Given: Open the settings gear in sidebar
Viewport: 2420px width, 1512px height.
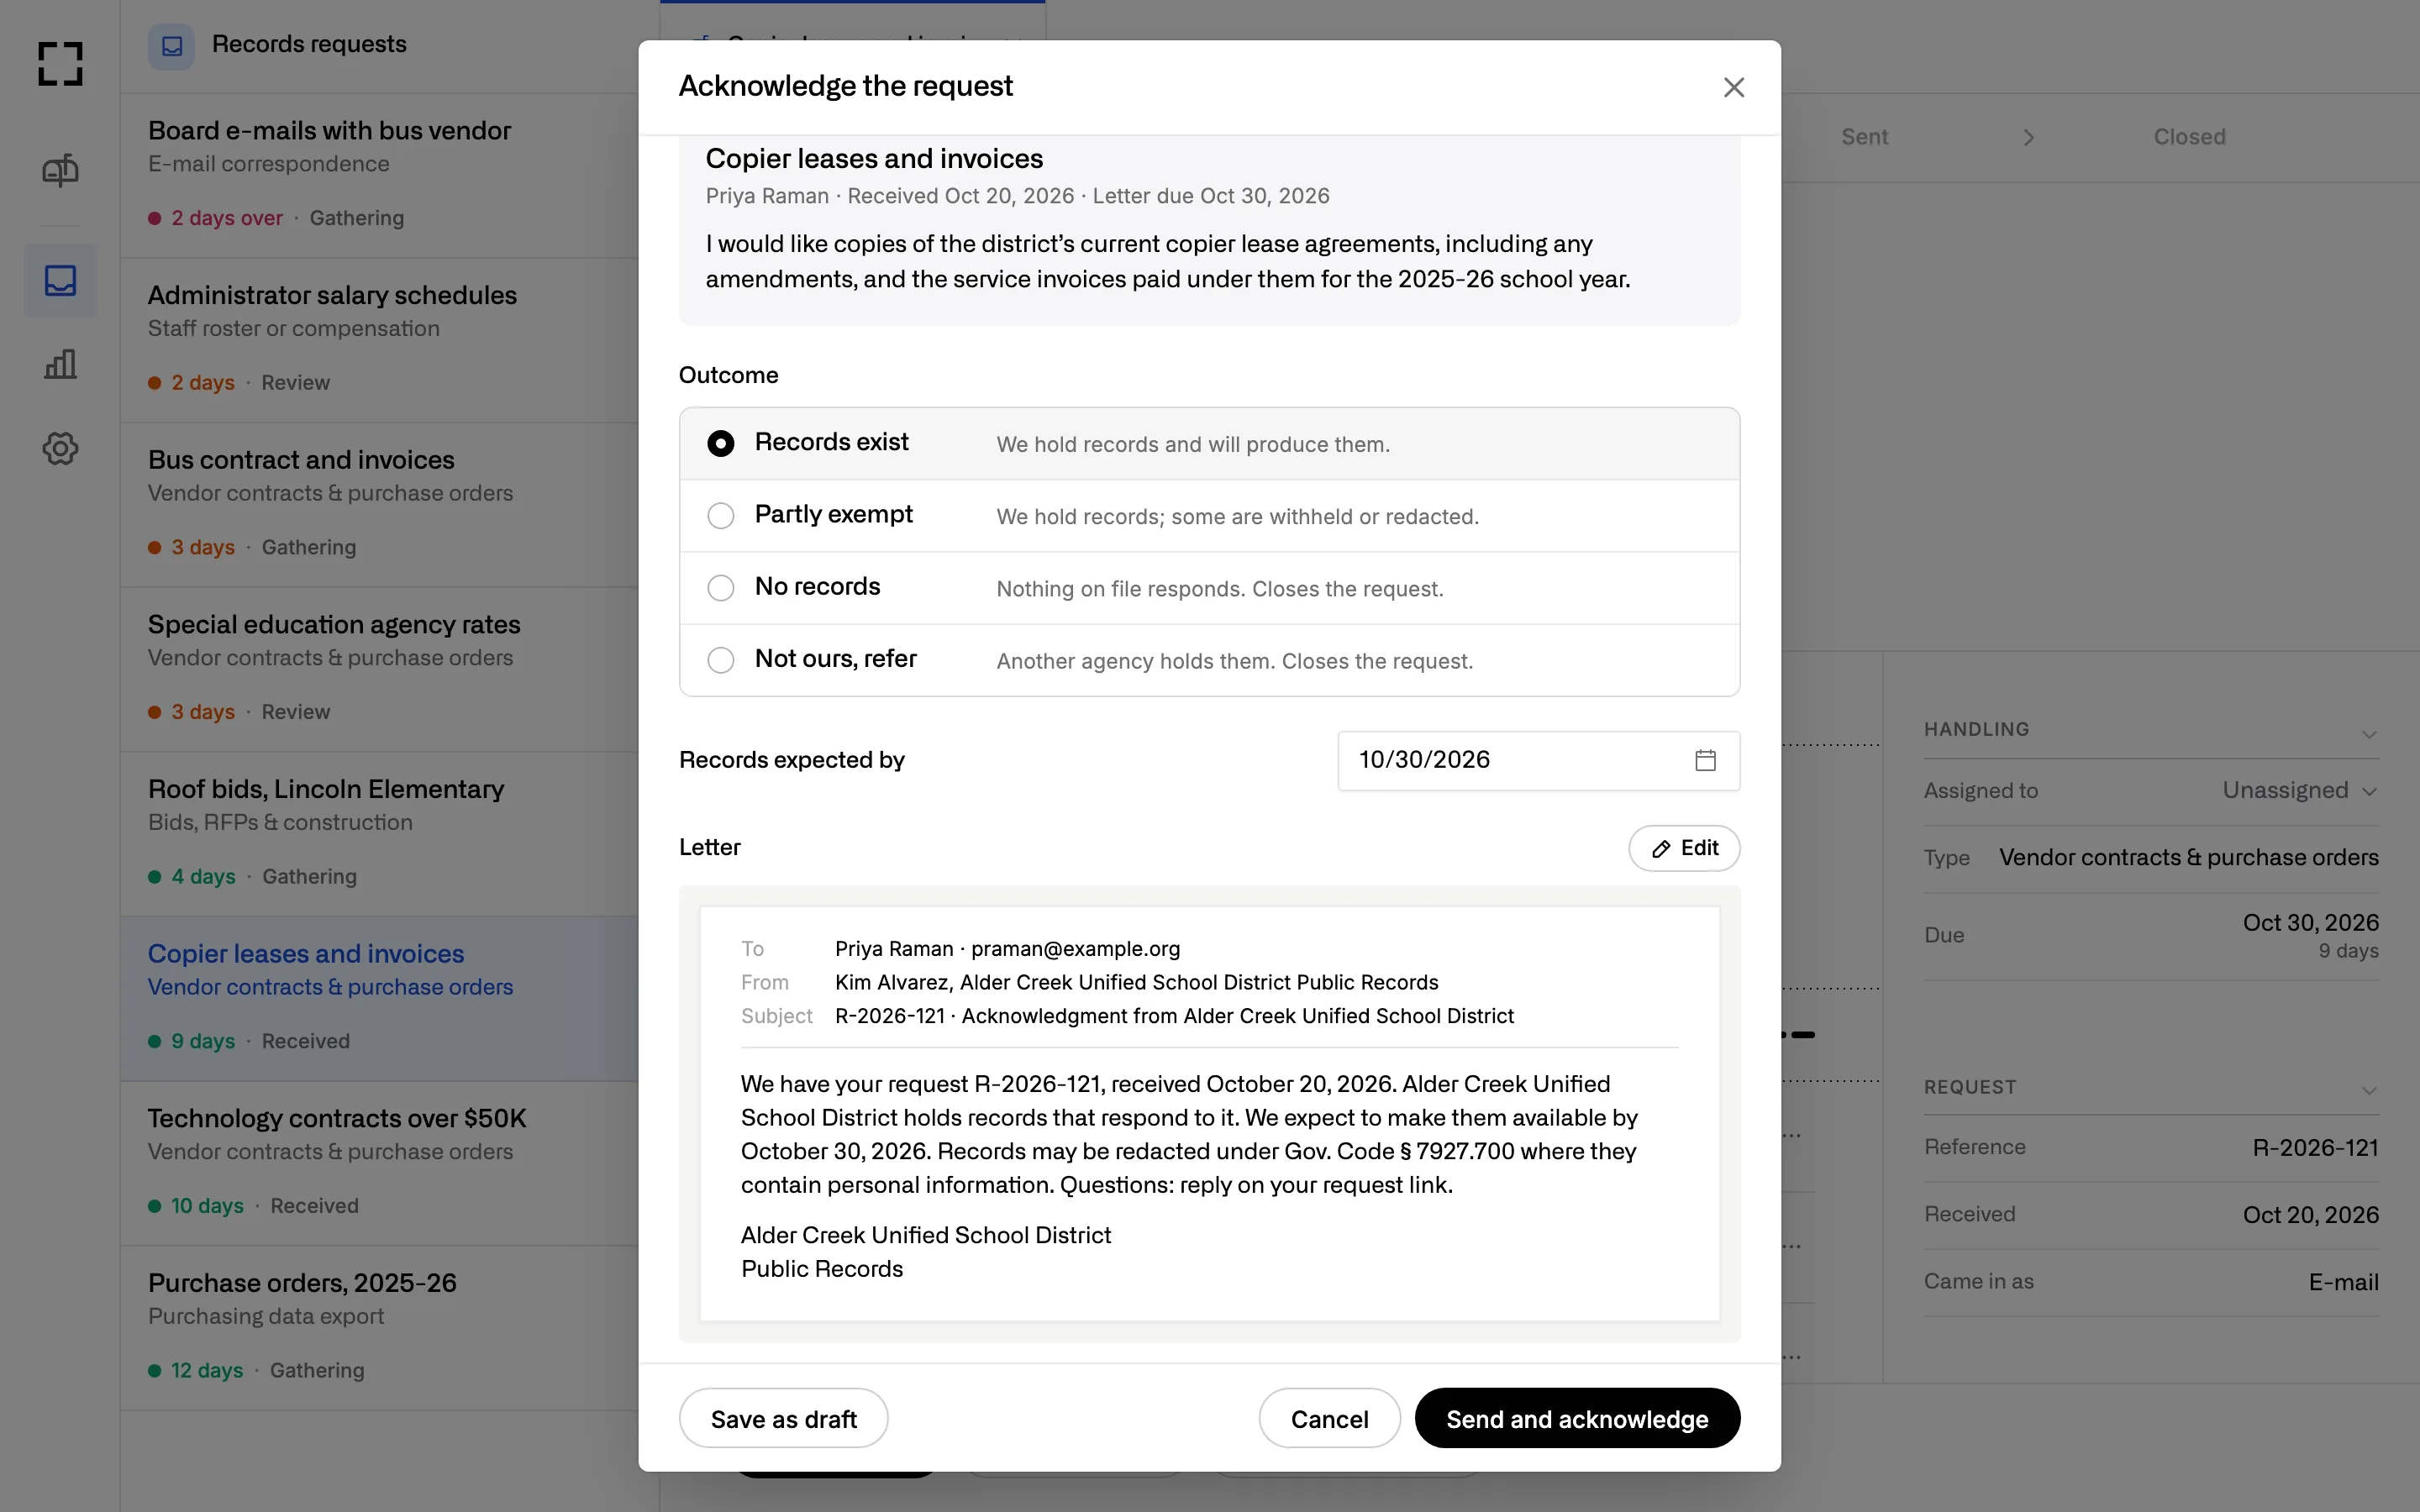Looking at the screenshot, I should coord(60,448).
